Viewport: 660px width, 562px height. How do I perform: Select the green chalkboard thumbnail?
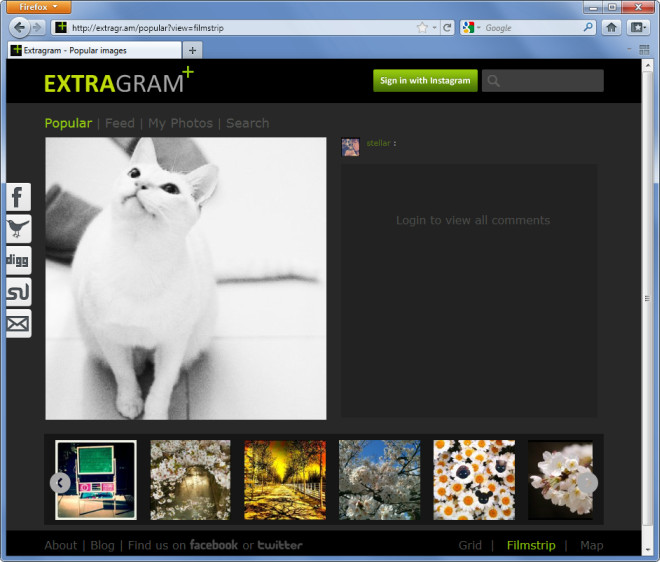(96, 480)
